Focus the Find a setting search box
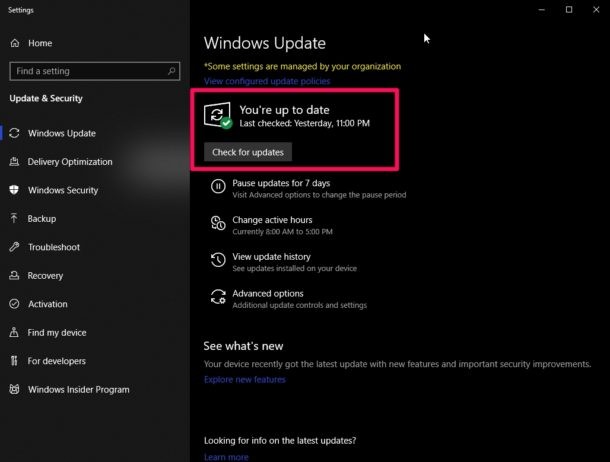The image size is (610, 462). tap(95, 71)
